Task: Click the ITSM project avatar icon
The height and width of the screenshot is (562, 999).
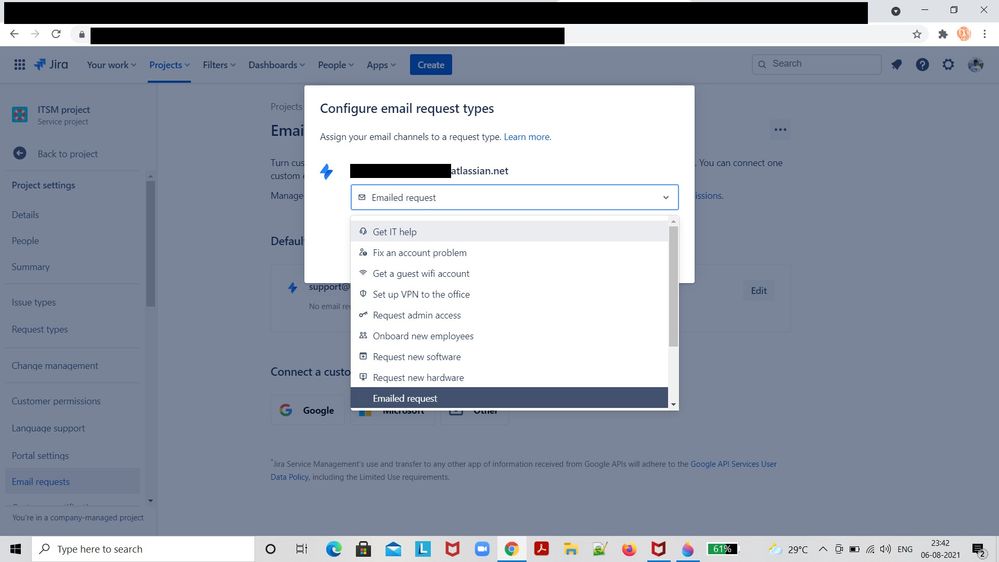Action: pyautogui.click(x=20, y=115)
